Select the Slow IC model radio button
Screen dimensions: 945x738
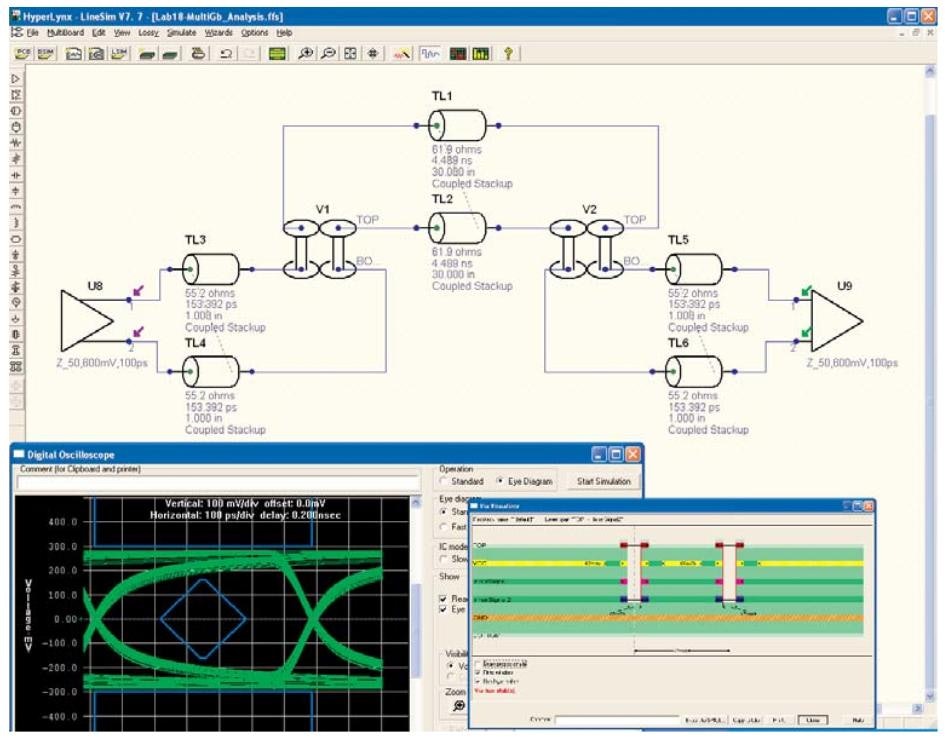445,559
